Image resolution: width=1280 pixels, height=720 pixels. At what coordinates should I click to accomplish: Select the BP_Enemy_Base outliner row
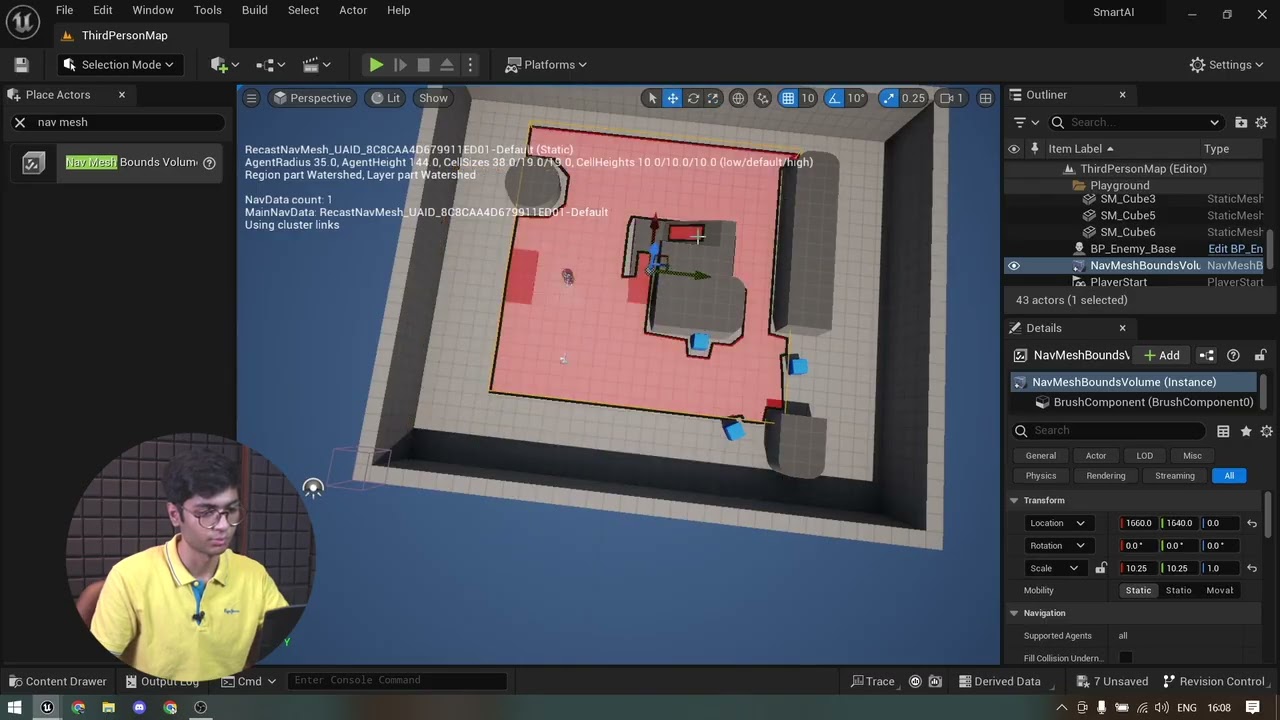[x=1133, y=249]
